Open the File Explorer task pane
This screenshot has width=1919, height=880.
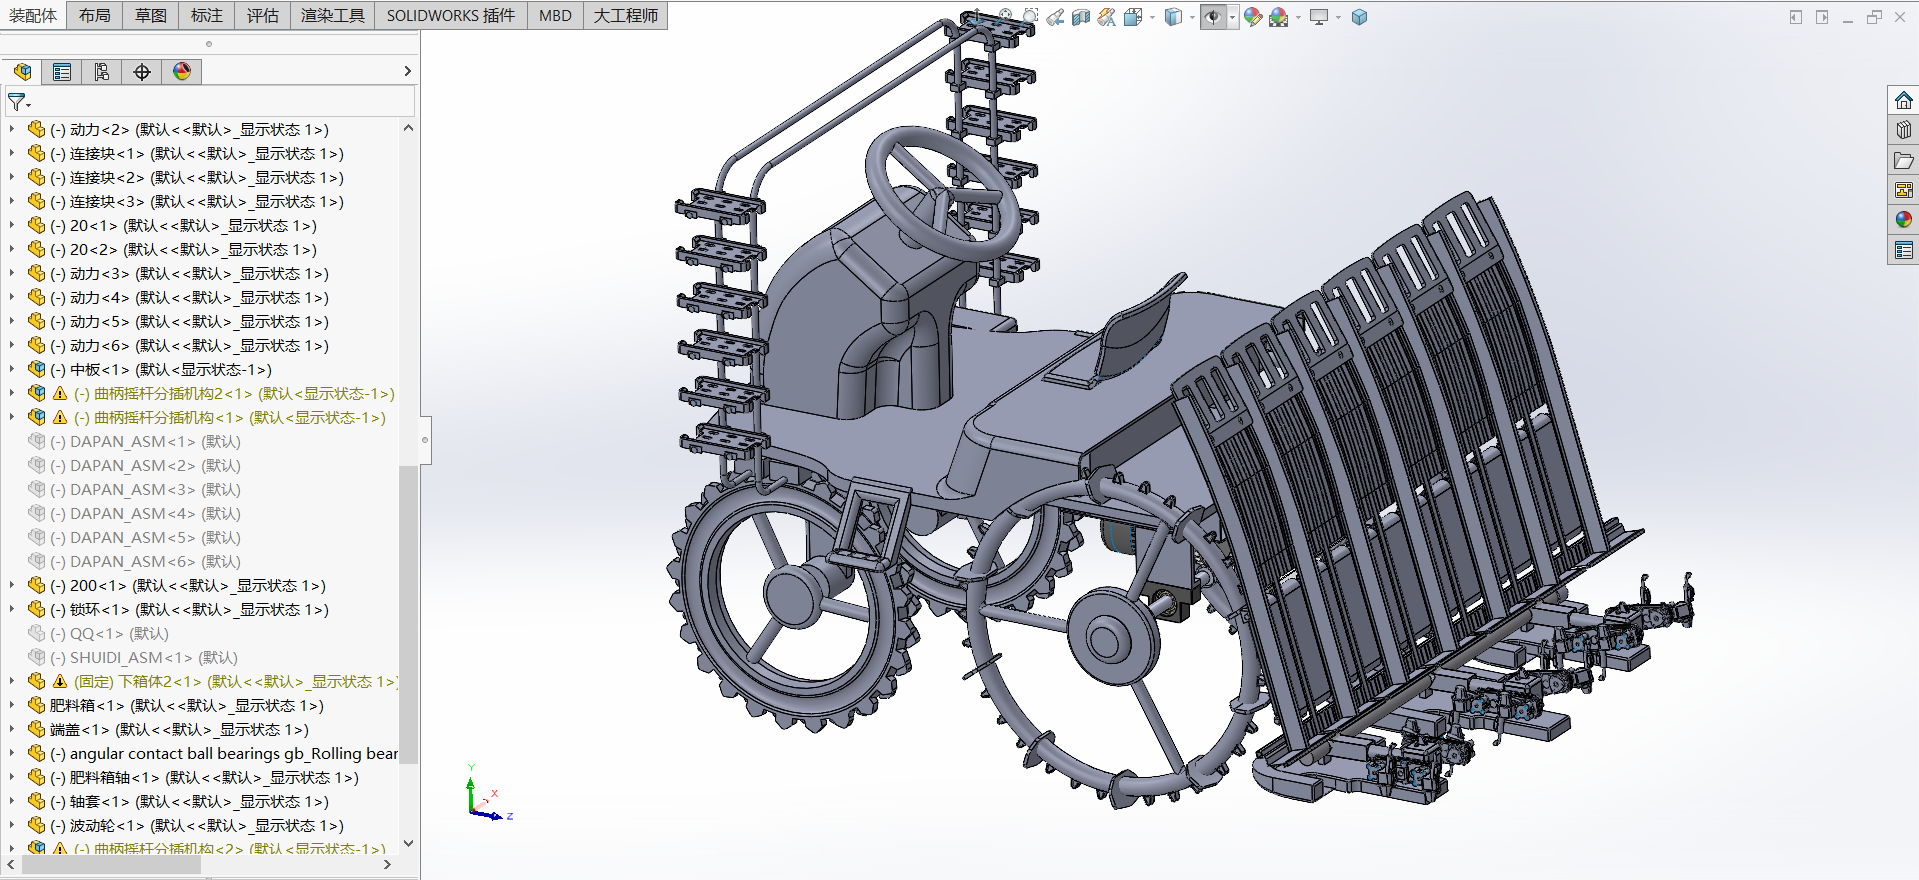(1903, 160)
